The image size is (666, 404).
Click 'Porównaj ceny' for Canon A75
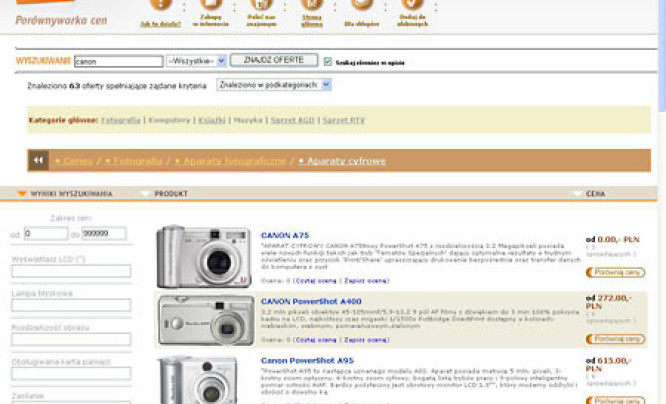click(x=615, y=272)
